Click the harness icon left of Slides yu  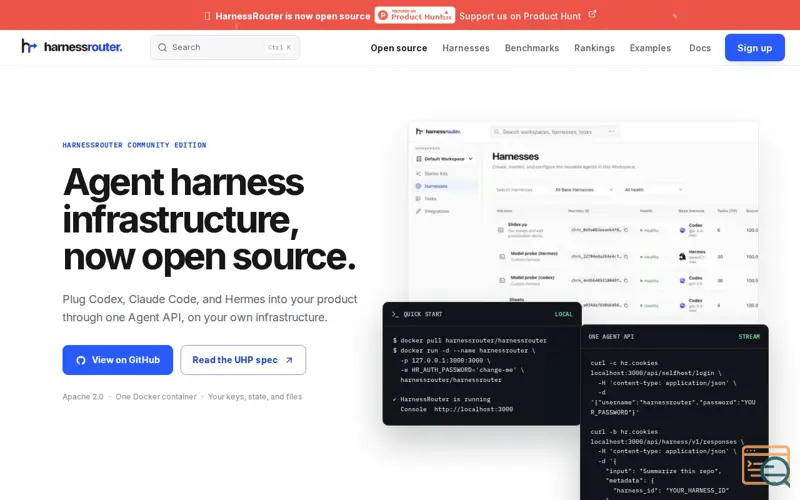(x=501, y=230)
